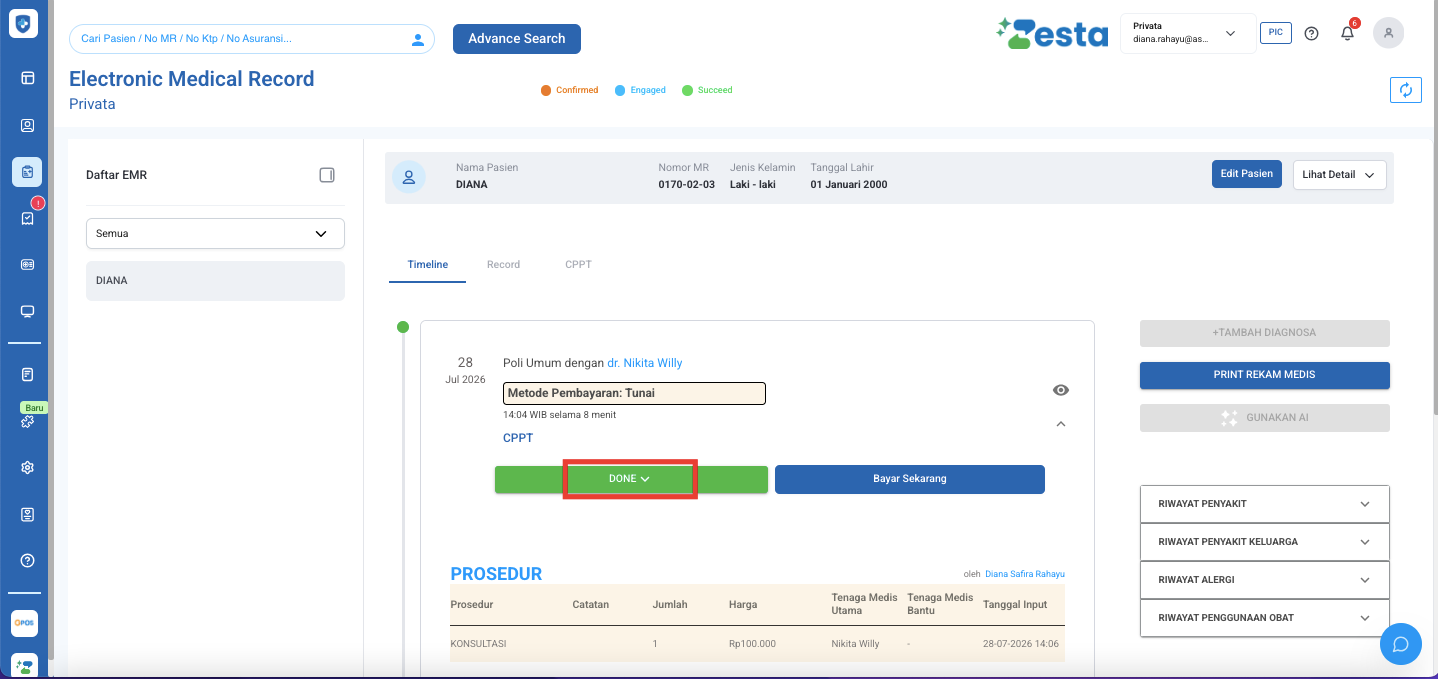Expand the Riwayat Alergi section
1438x679 pixels.
1265,580
